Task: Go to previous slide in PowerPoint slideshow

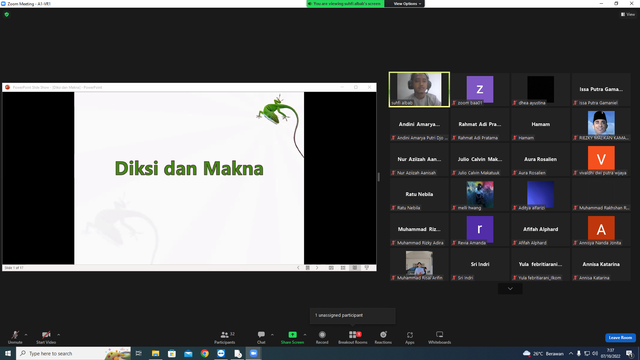Action: tap(298, 268)
